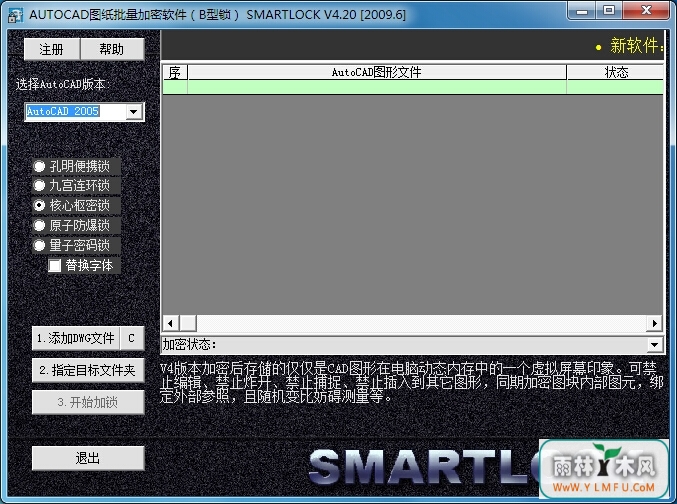Click the horizontal scrollbar left arrow
Screen dimensions: 677x504
click(x=171, y=323)
